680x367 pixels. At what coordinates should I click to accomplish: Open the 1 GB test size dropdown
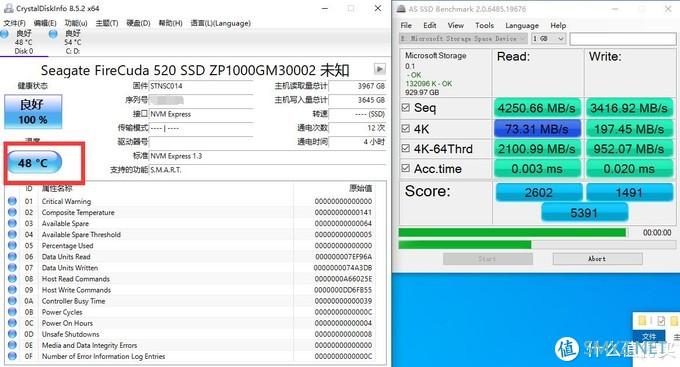[x=549, y=39]
